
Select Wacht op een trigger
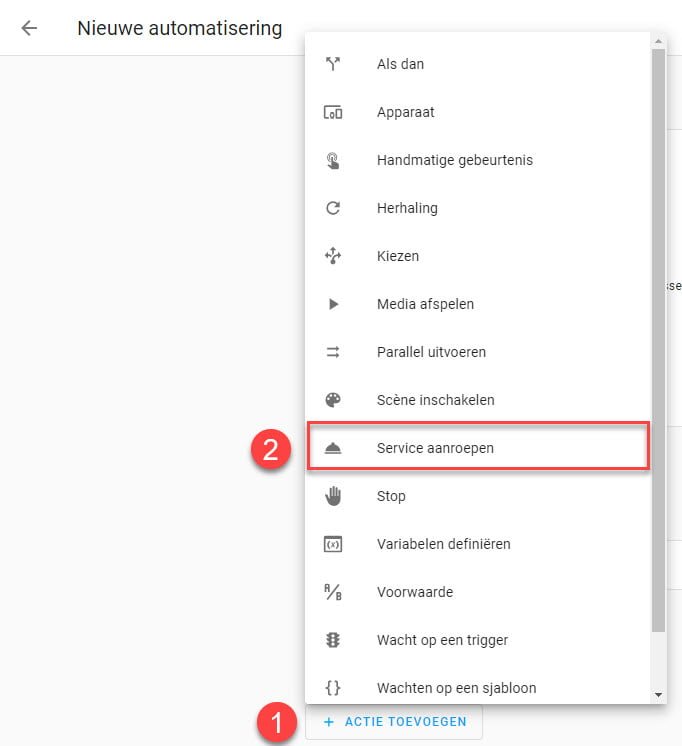click(478, 640)
